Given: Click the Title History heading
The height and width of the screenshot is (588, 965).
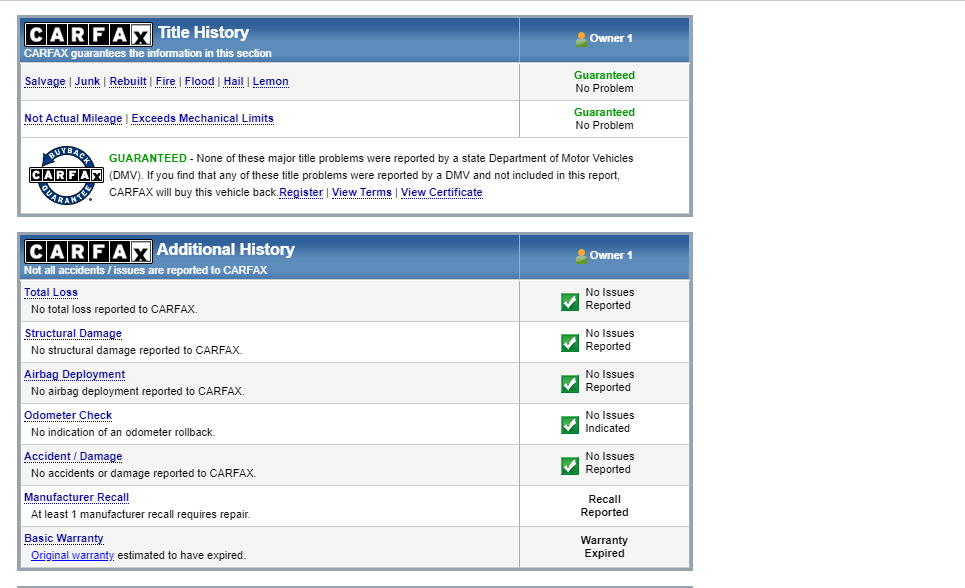Looking at the screenshot, I should pos(204,33).
